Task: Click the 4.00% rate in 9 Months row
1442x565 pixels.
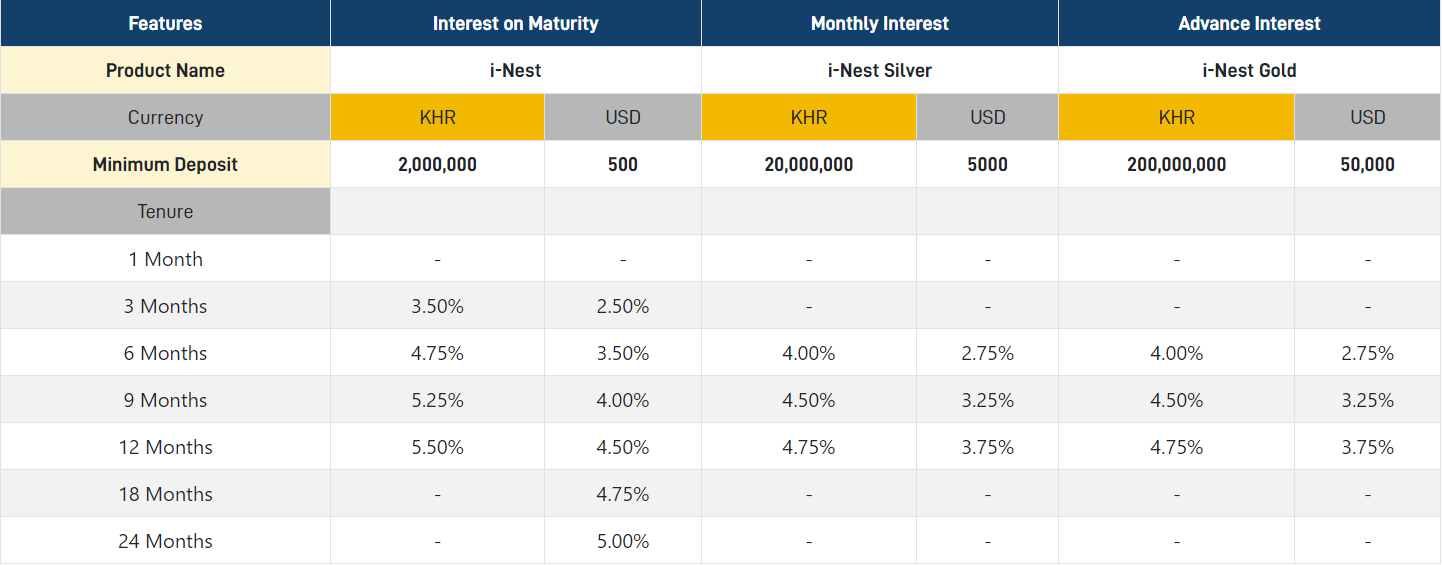Action: (x=623, y=400)
